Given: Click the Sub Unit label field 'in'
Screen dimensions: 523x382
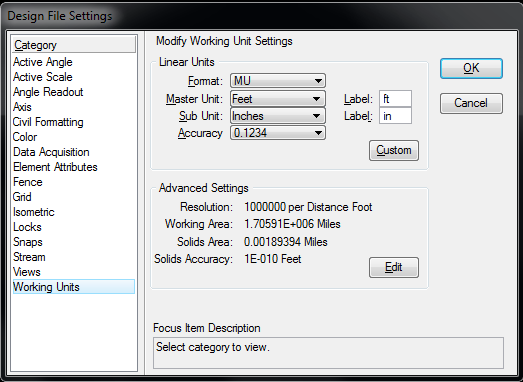Looking at the screenshot, I should (x=395, y=116).
